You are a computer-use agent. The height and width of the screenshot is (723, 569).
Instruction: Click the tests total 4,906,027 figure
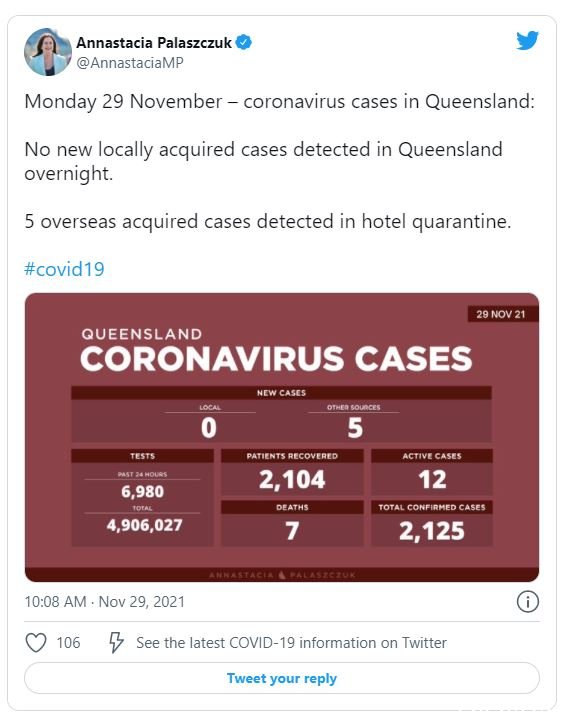(x=144, y=525)
